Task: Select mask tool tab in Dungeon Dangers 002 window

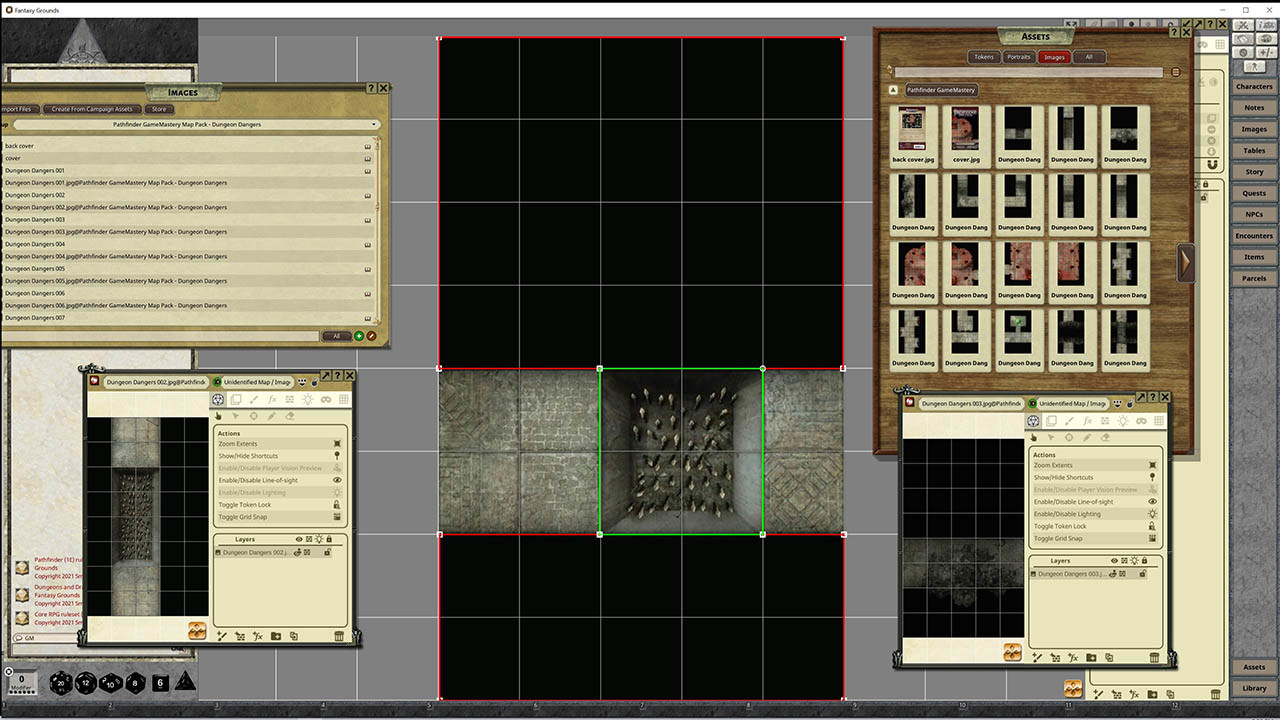Action: (290, 400)
